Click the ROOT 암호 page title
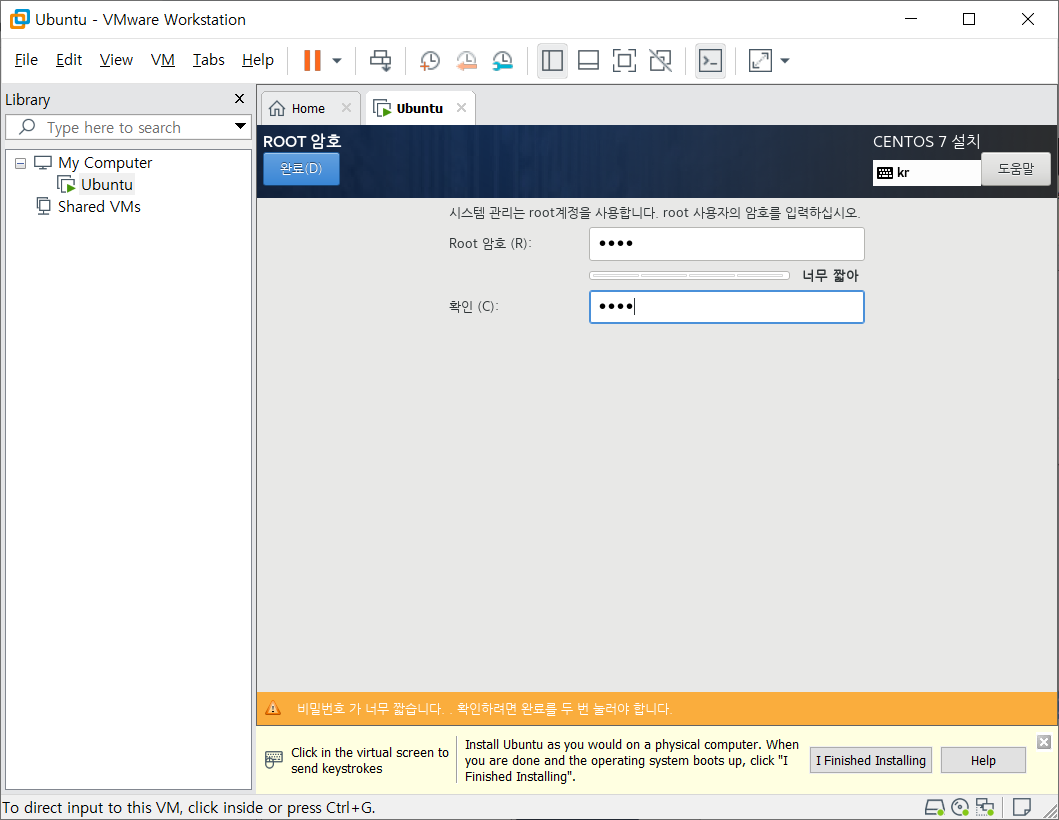This screenshot has width=1059, height=820. tap(302, 141)
